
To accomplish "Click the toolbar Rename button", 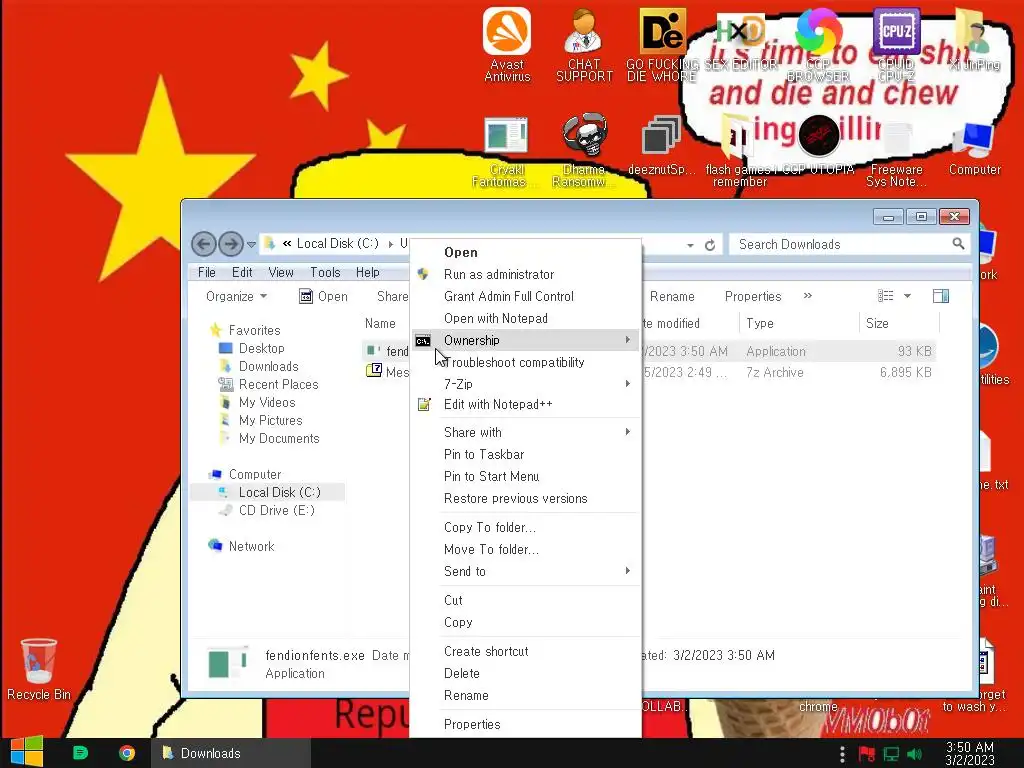I will 672,296.
